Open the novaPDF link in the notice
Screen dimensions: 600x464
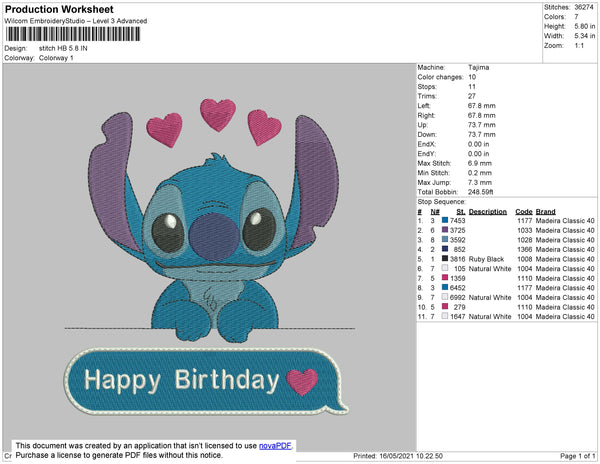(x=275, y=446)
